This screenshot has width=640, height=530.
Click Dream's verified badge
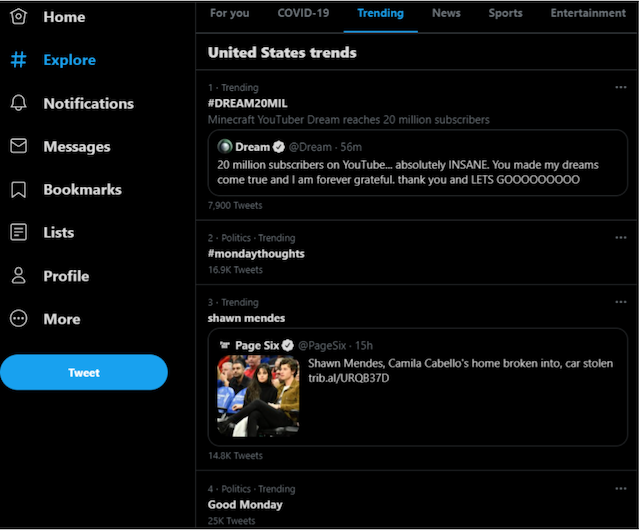[x=279, y=147]
